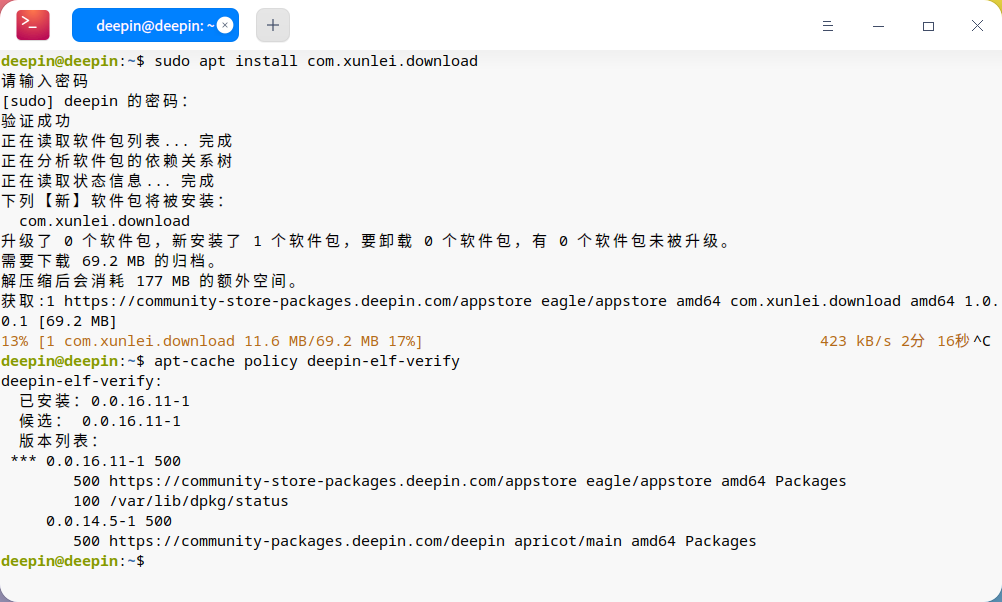The height and width of the screenshot is (602, 1002).
Task: Click the 0.0.14.5-1 500 version entry
Action: click(x=109, y=521)
